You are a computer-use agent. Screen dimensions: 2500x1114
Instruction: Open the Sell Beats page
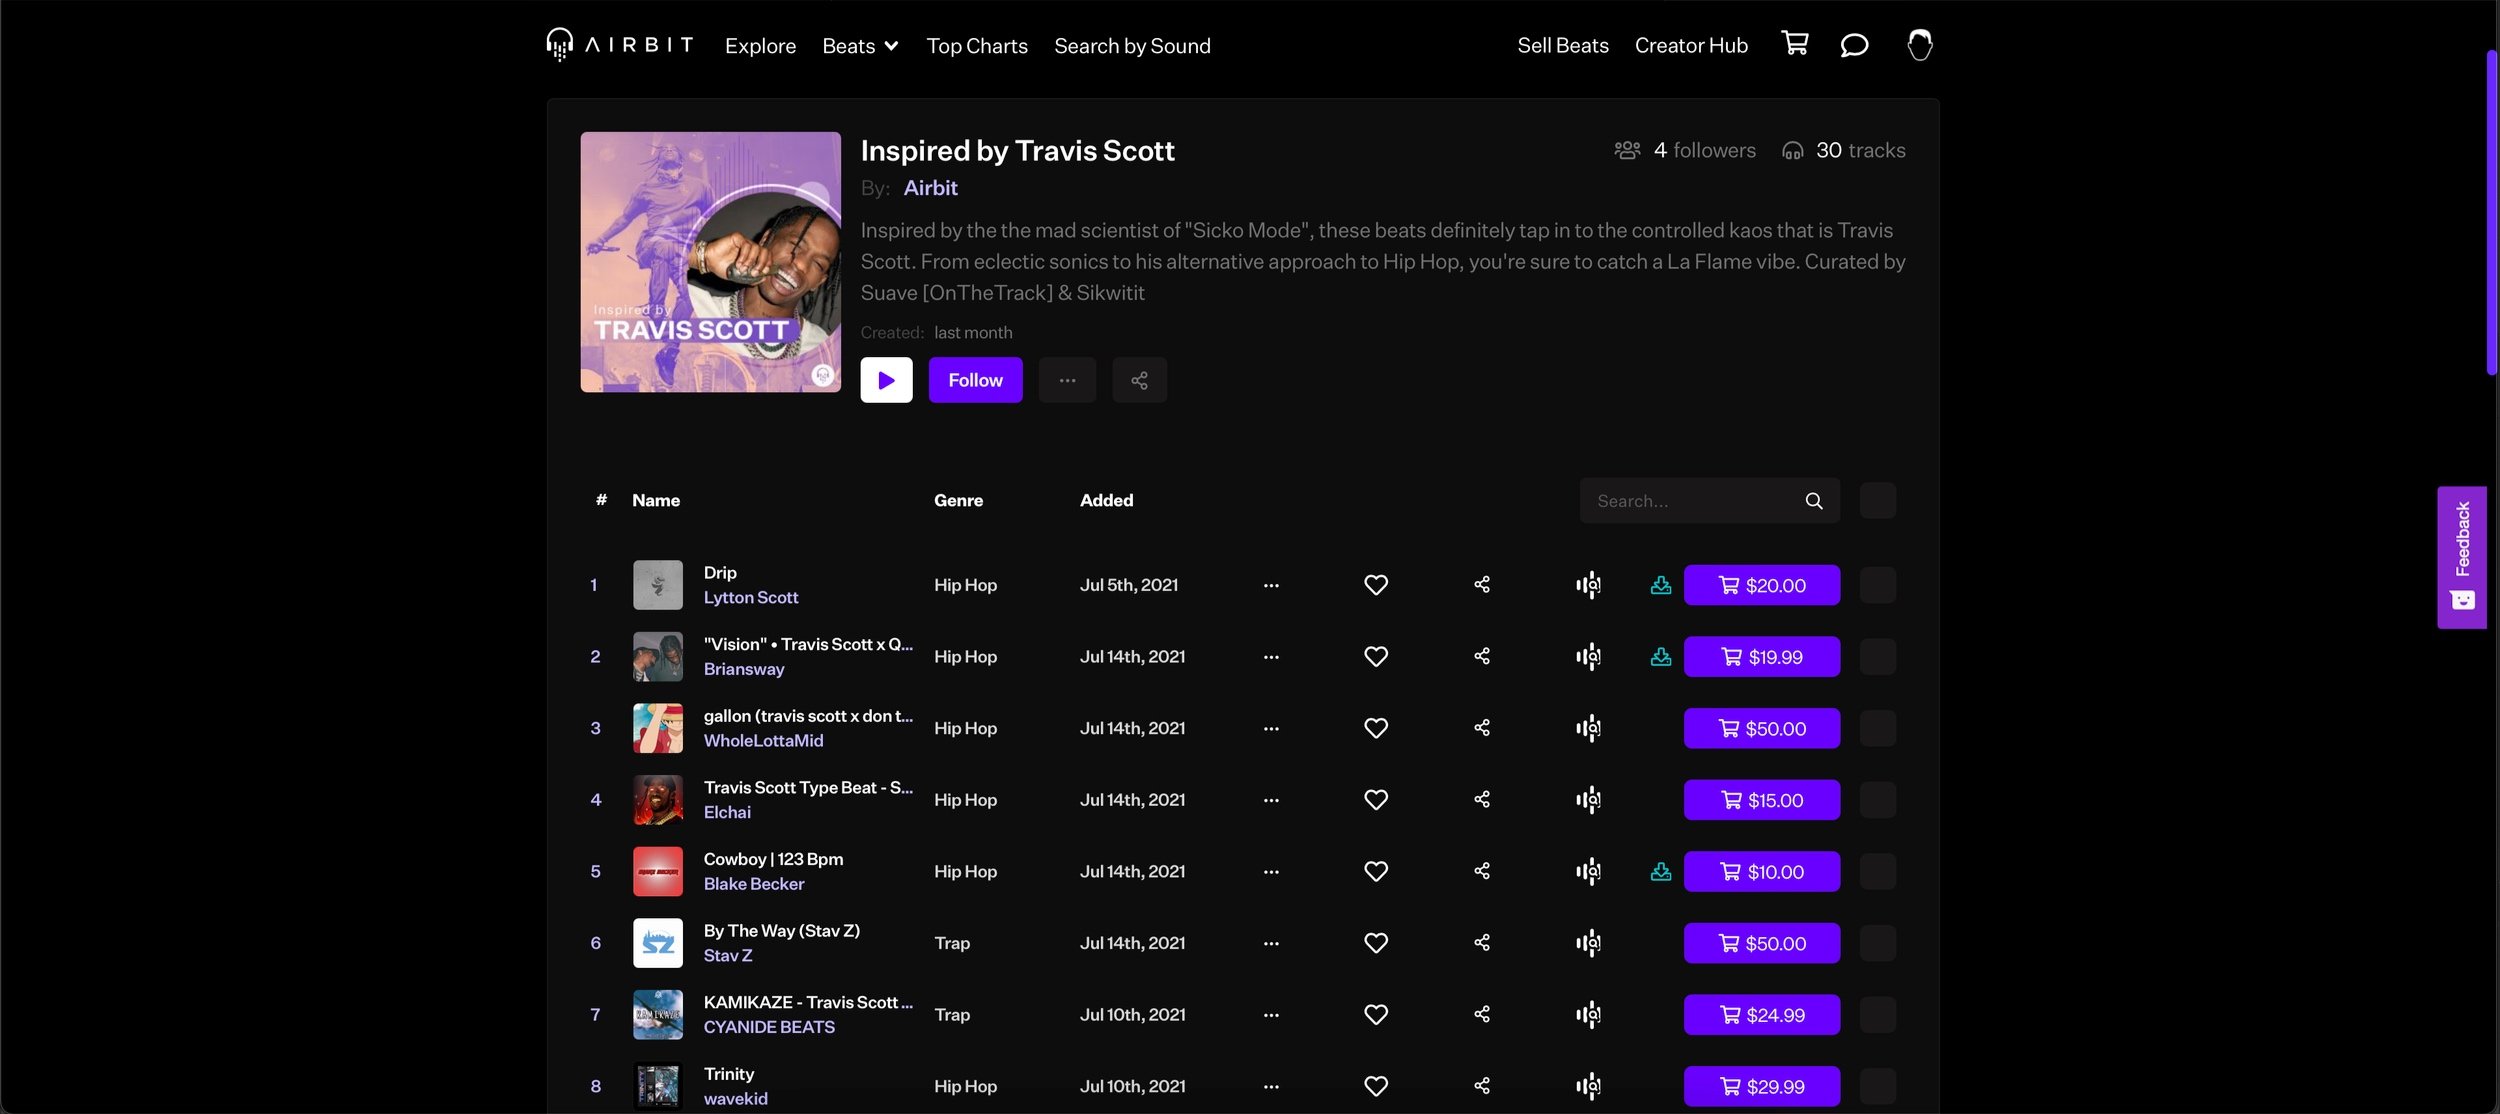pyautogui.click(x=1563, y=45)
